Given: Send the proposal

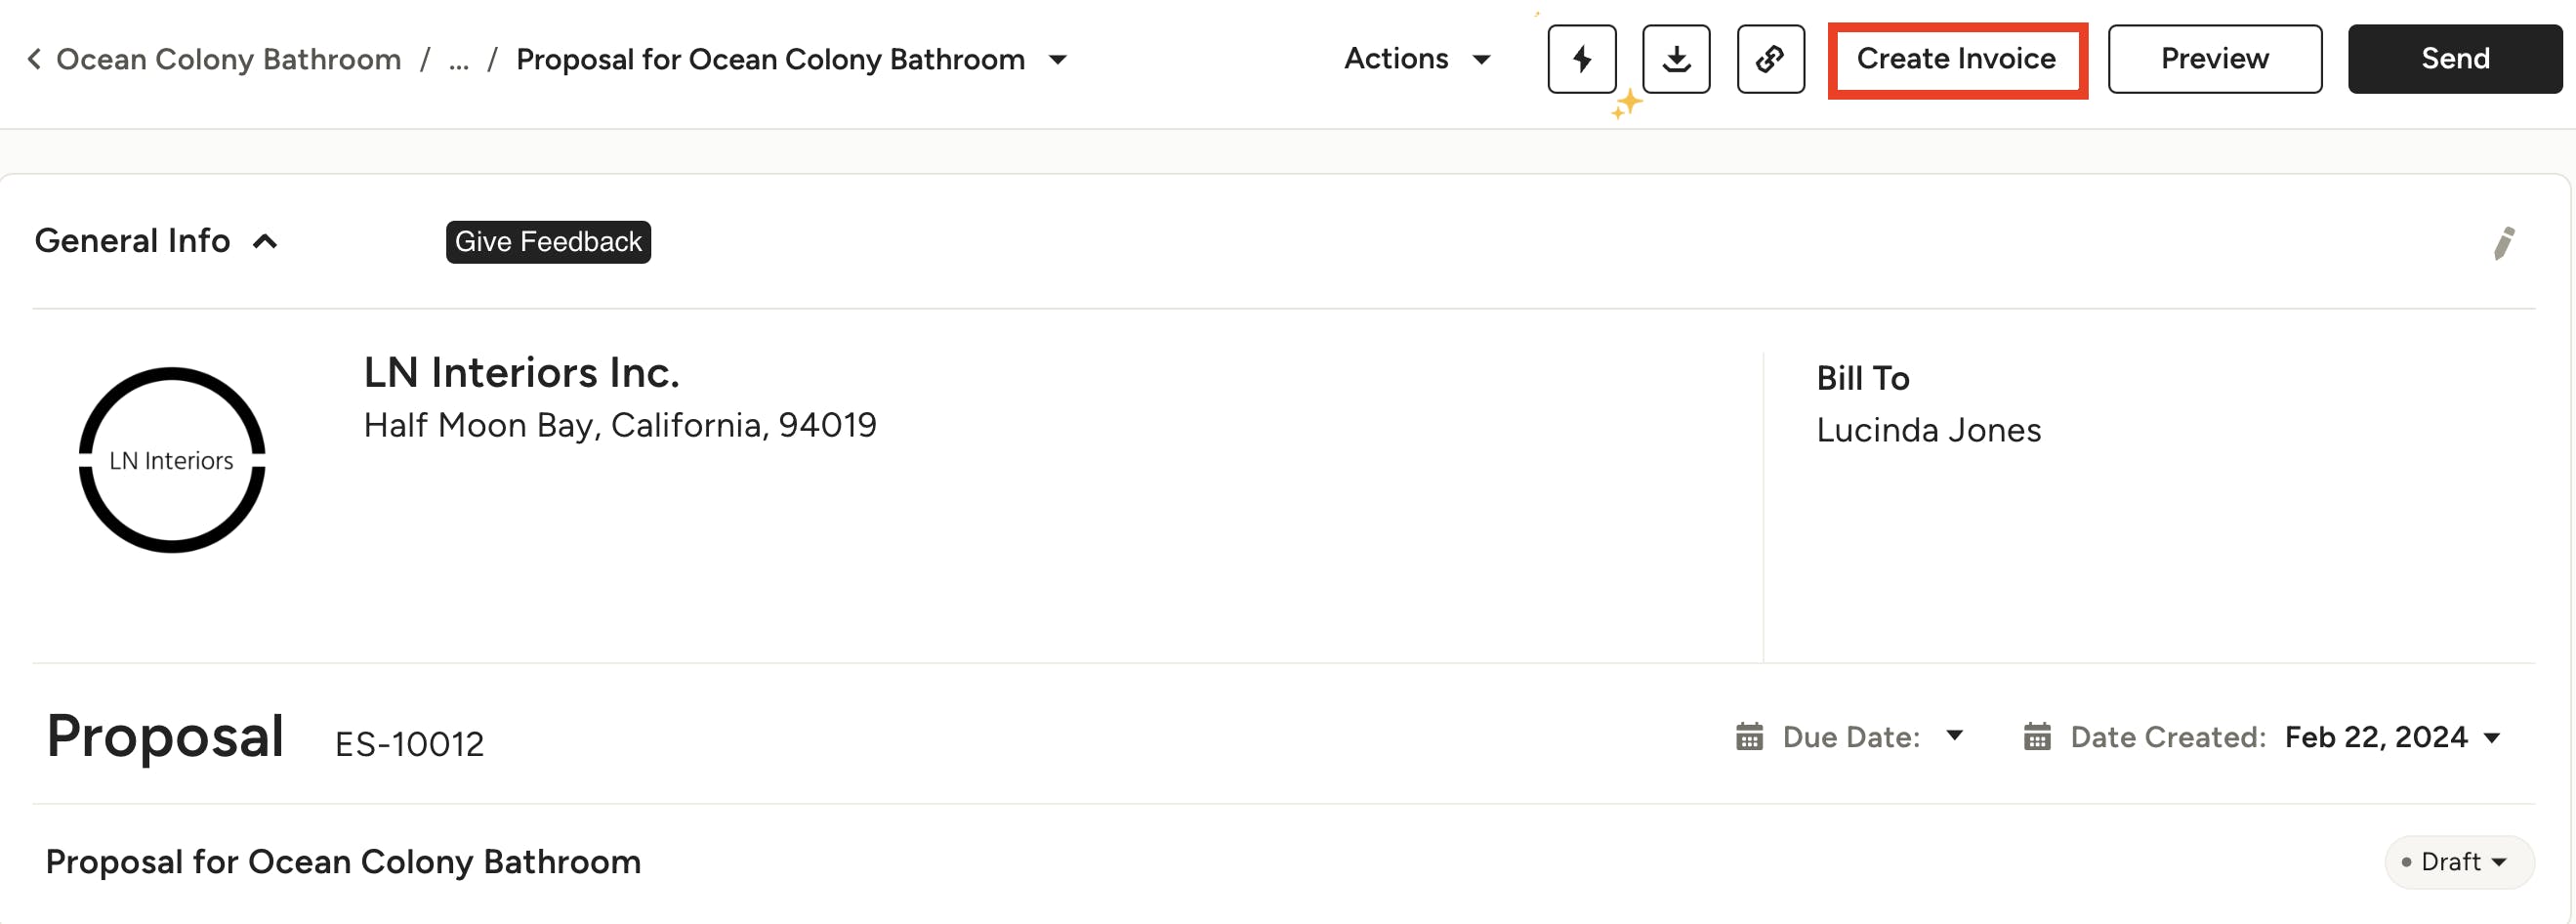Looking at the screenshot, I should pyautogui.click(x=2454, y=59).
